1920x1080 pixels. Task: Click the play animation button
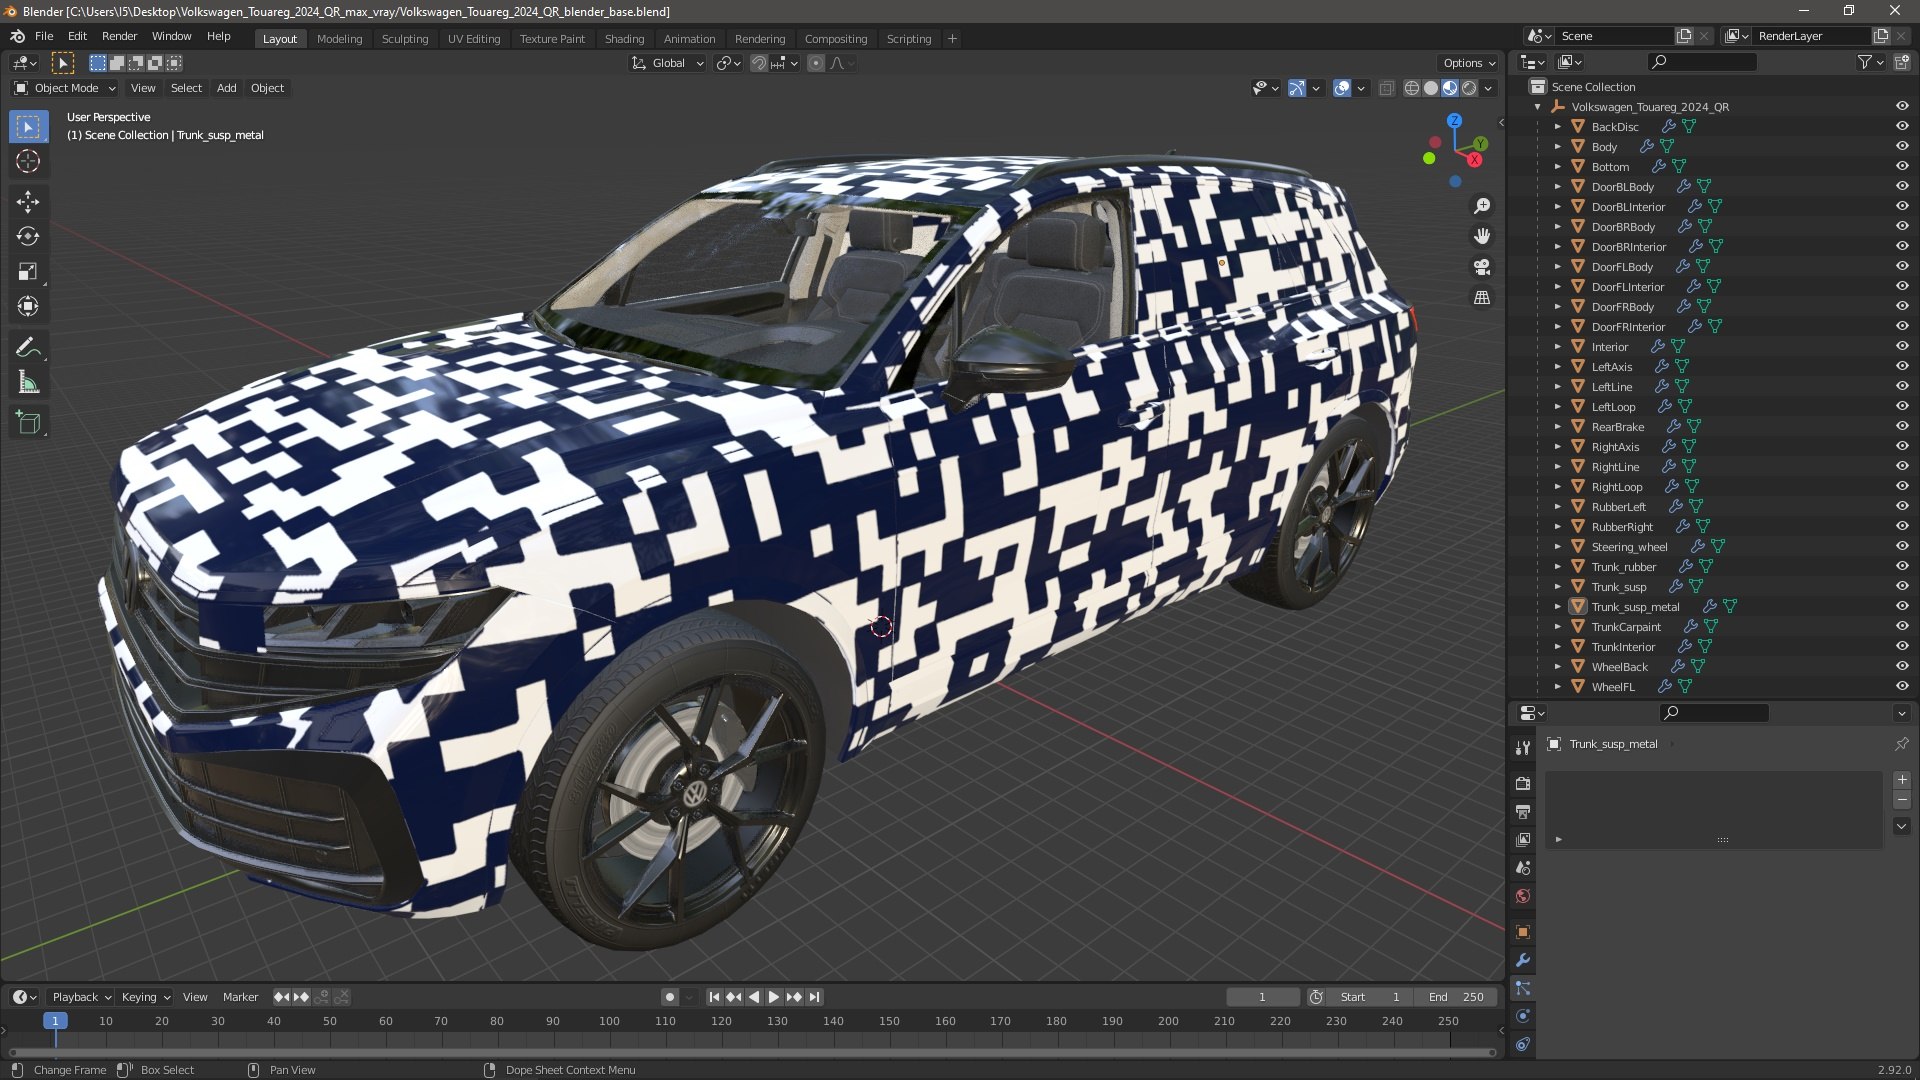tap(773, 997)
